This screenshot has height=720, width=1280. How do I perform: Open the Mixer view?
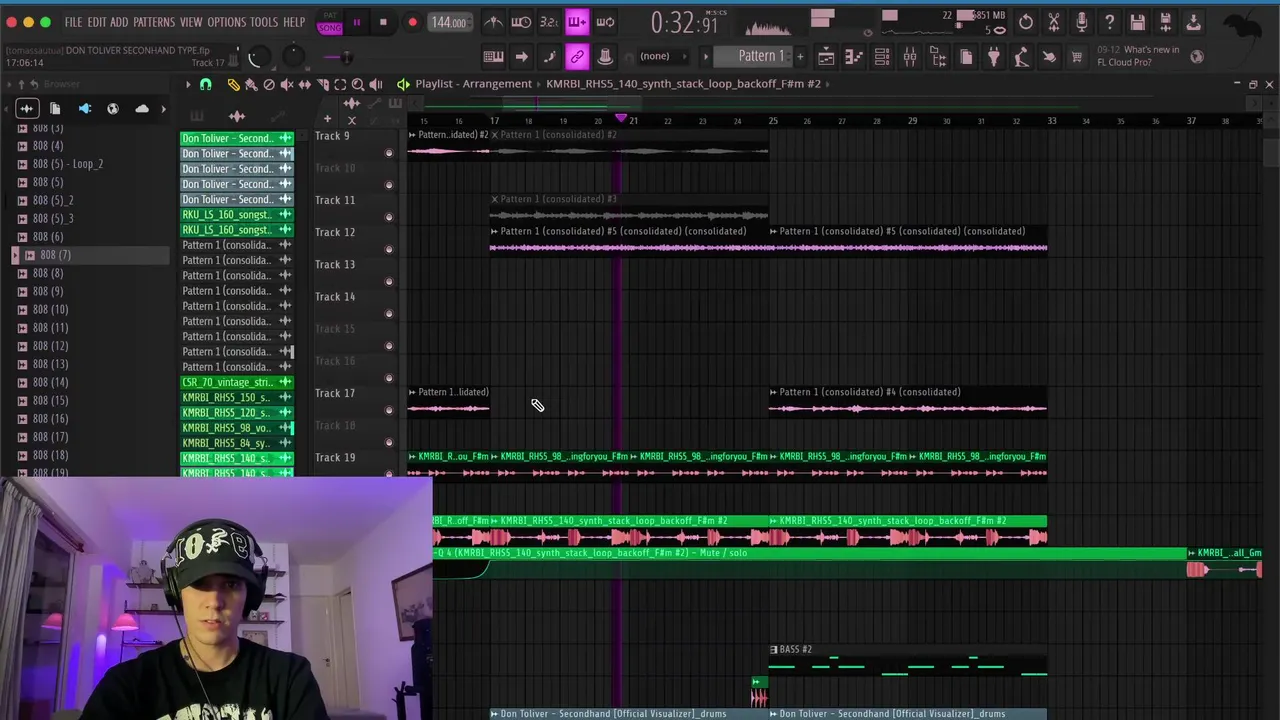(x=910, y=57)
